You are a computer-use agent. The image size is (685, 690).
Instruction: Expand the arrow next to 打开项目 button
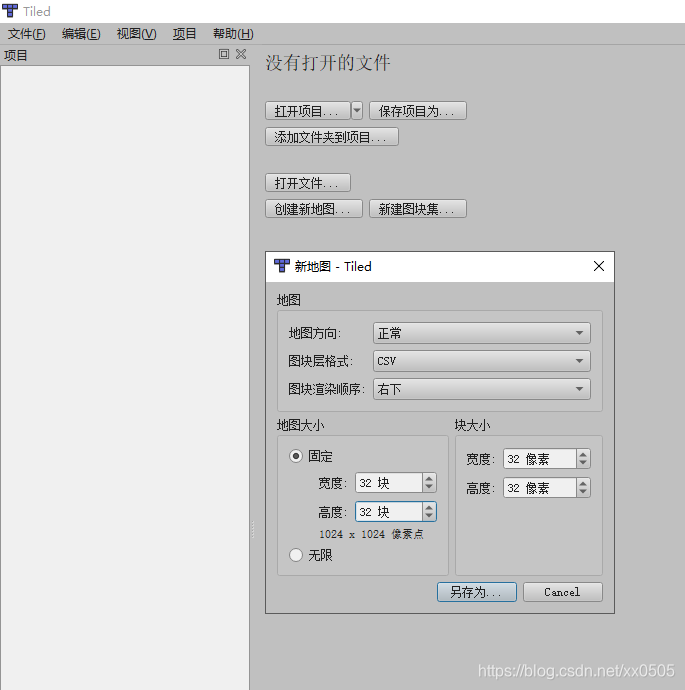click(357, 110)
